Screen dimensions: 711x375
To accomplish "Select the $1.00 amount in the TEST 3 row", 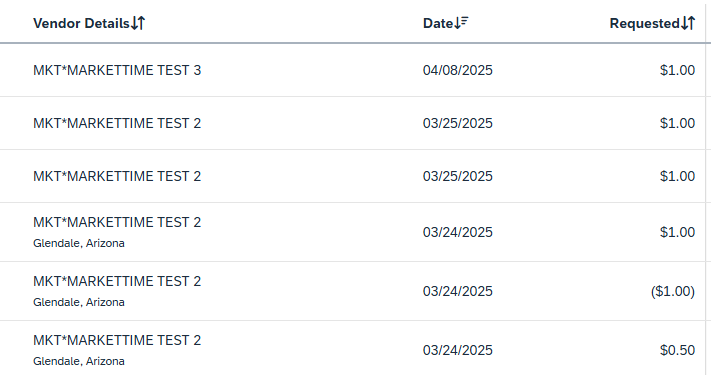I will pos(677,70).
